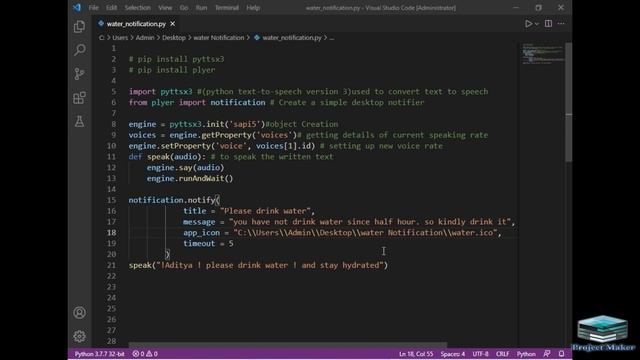This screenshot has height=360, width=640.
Task: Open the Go menu
Action: pos(184,7)
